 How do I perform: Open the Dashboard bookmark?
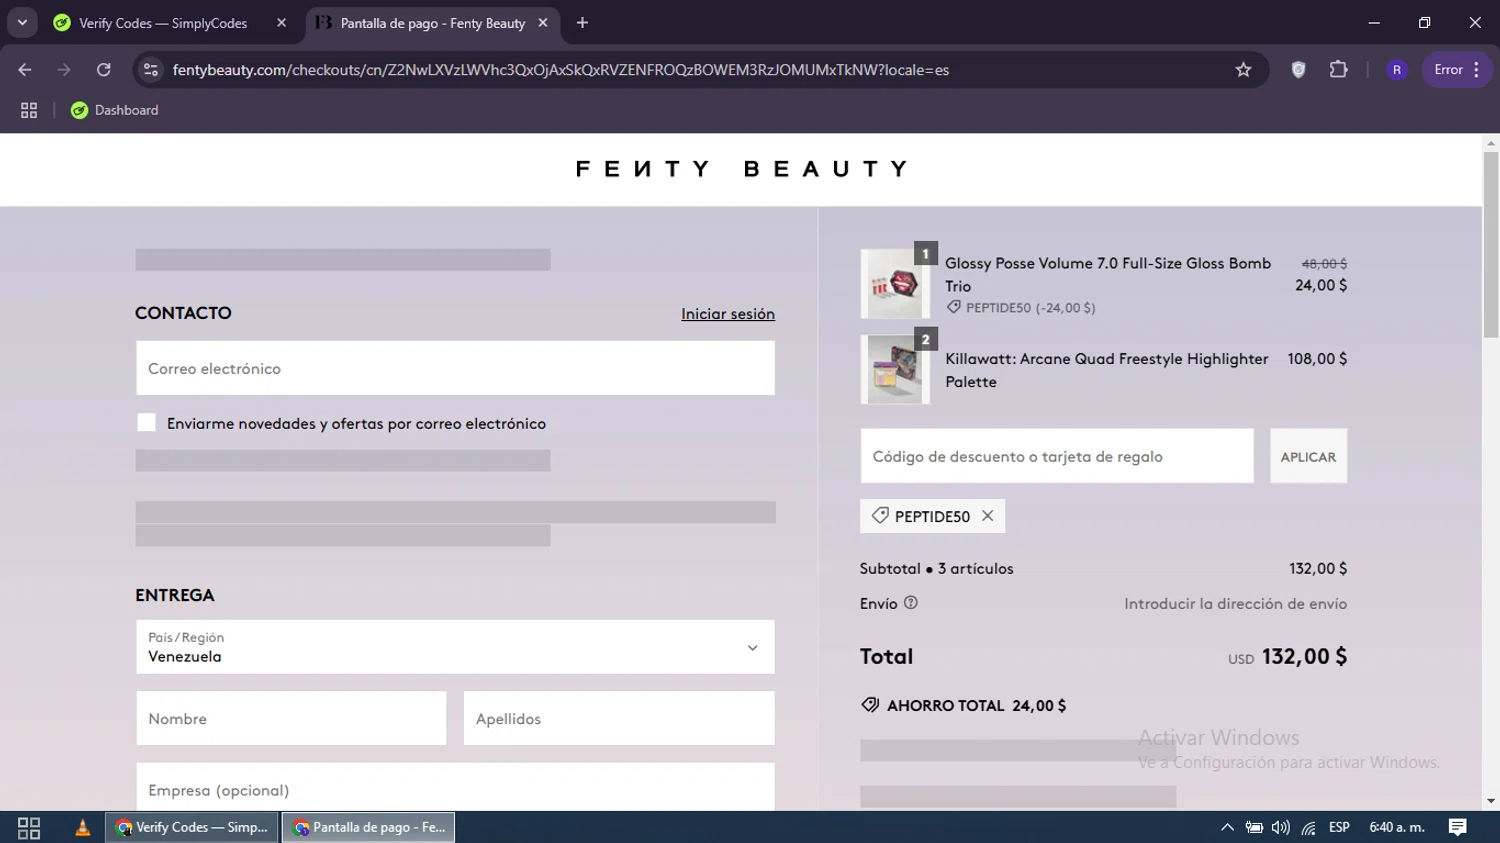(x=114, y=110)
